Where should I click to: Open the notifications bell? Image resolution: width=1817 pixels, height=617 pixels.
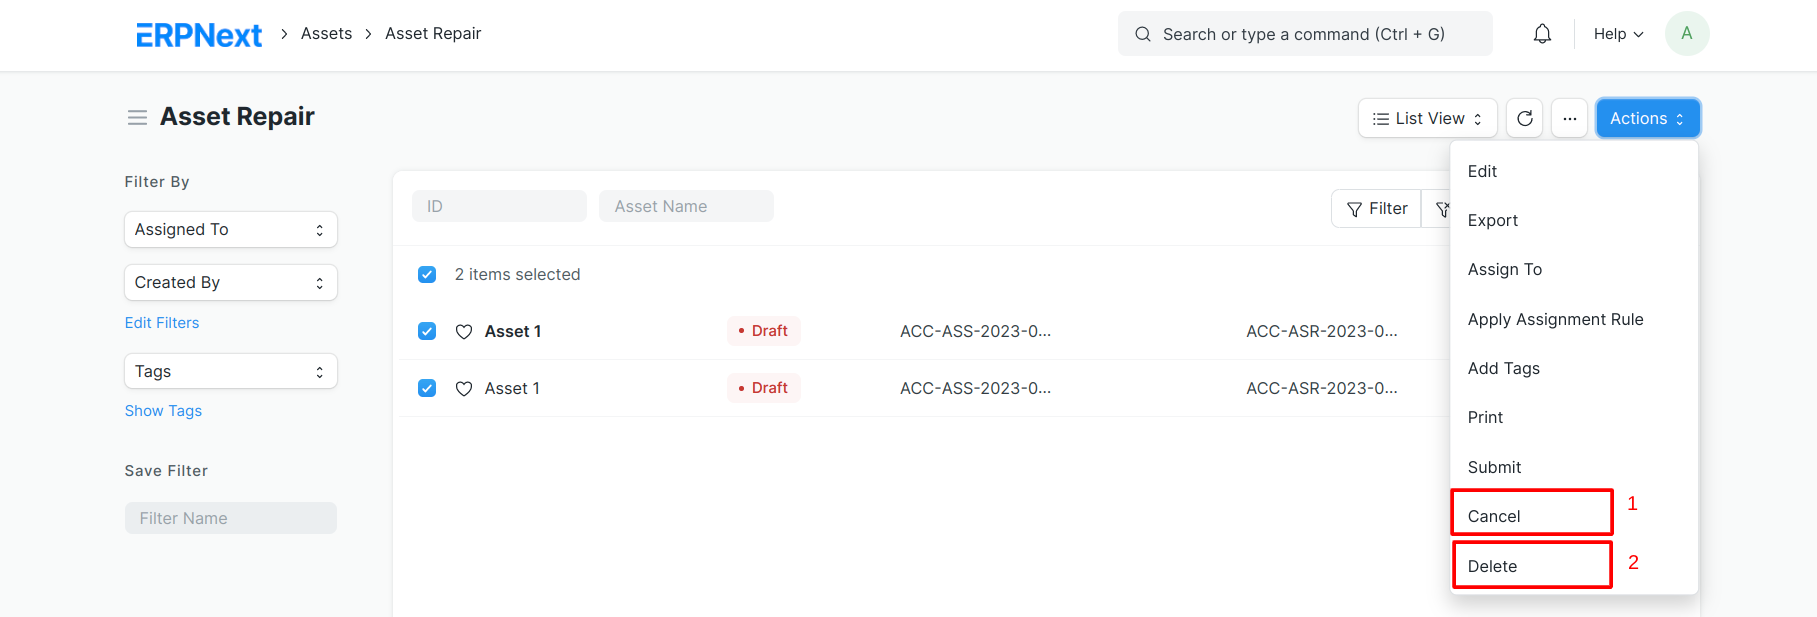(x=1542, y=34)
